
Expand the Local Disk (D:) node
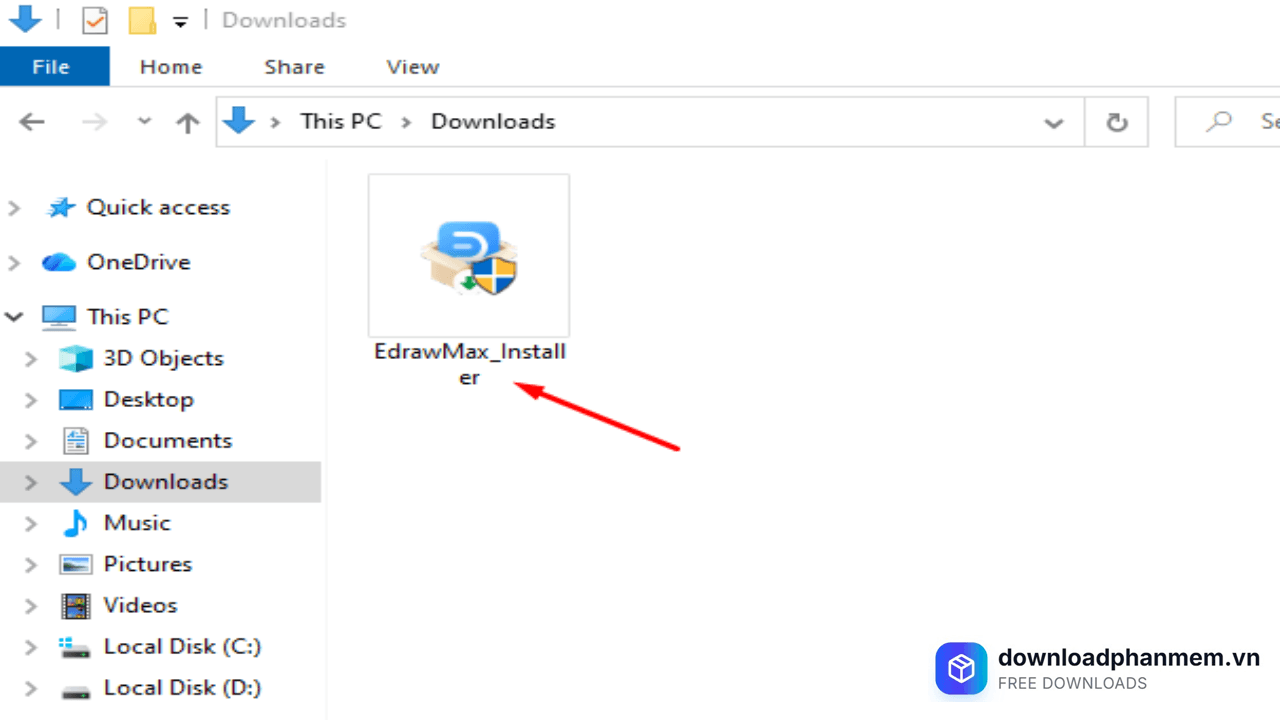point(31,688)
